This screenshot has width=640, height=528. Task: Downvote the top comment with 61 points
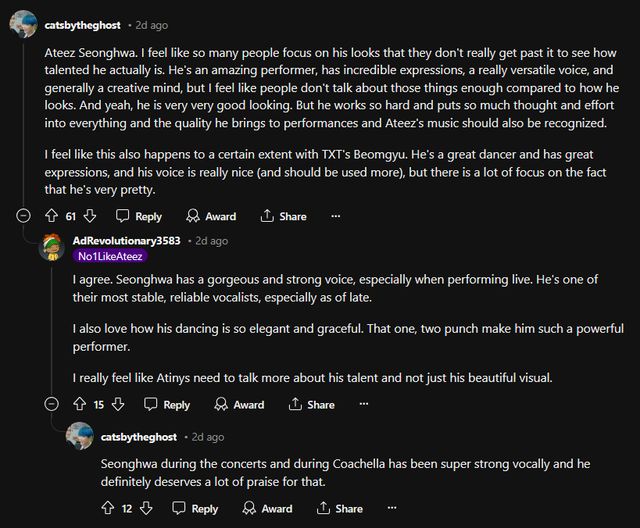click(90, 216)
